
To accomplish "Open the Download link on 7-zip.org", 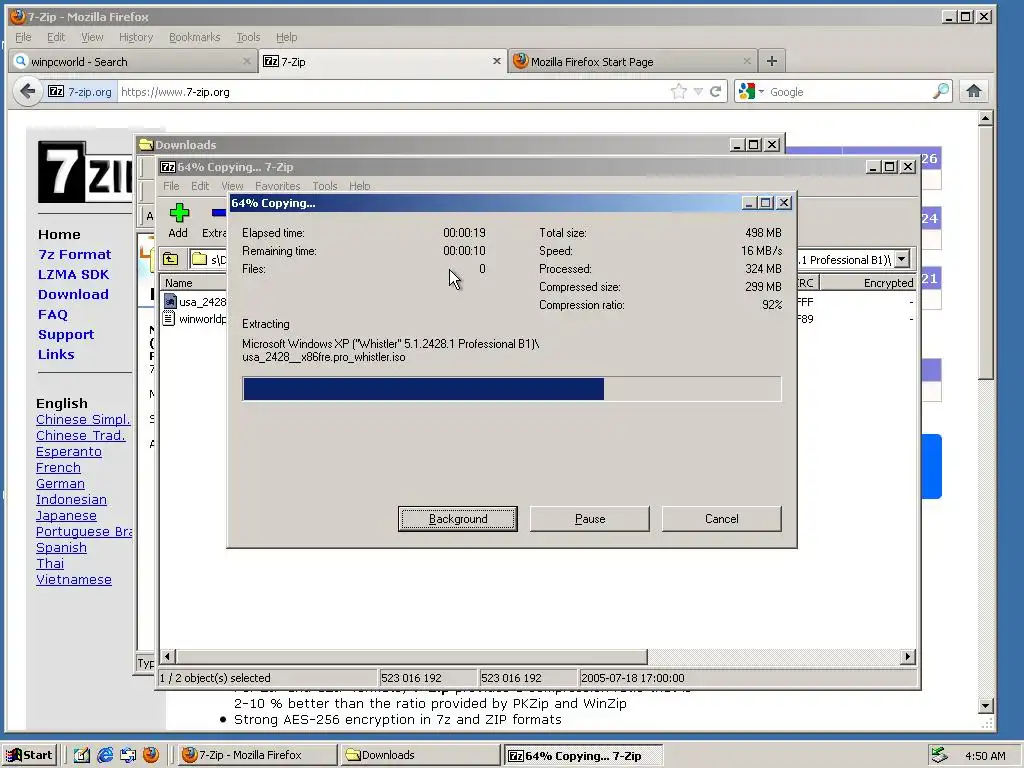I will [x=73, y=295].
